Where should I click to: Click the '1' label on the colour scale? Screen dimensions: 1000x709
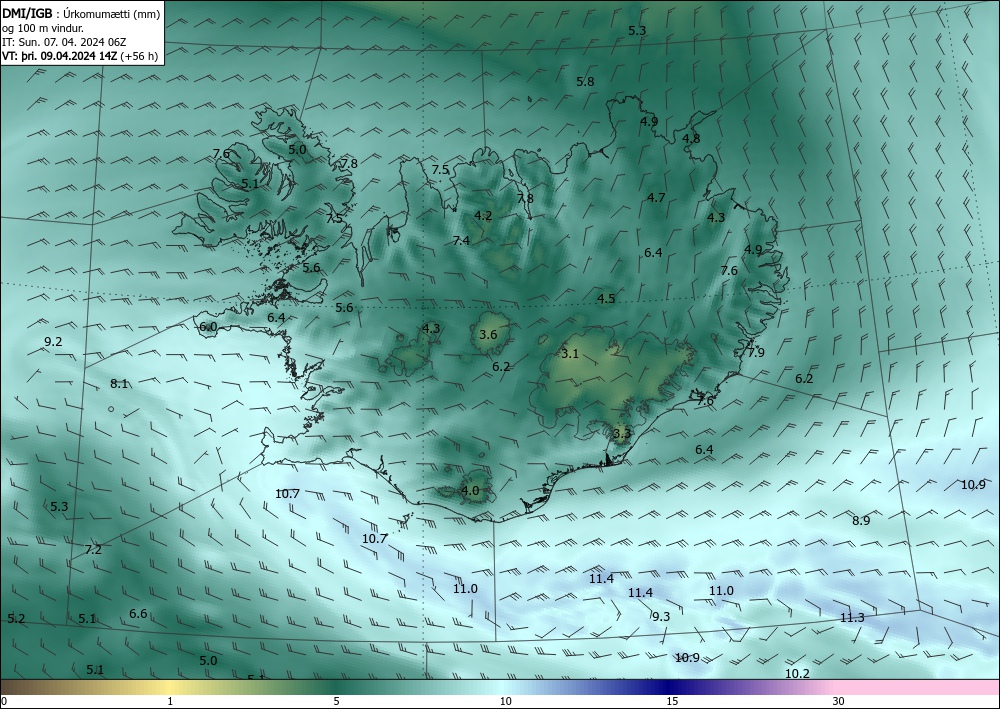point(170,702)
